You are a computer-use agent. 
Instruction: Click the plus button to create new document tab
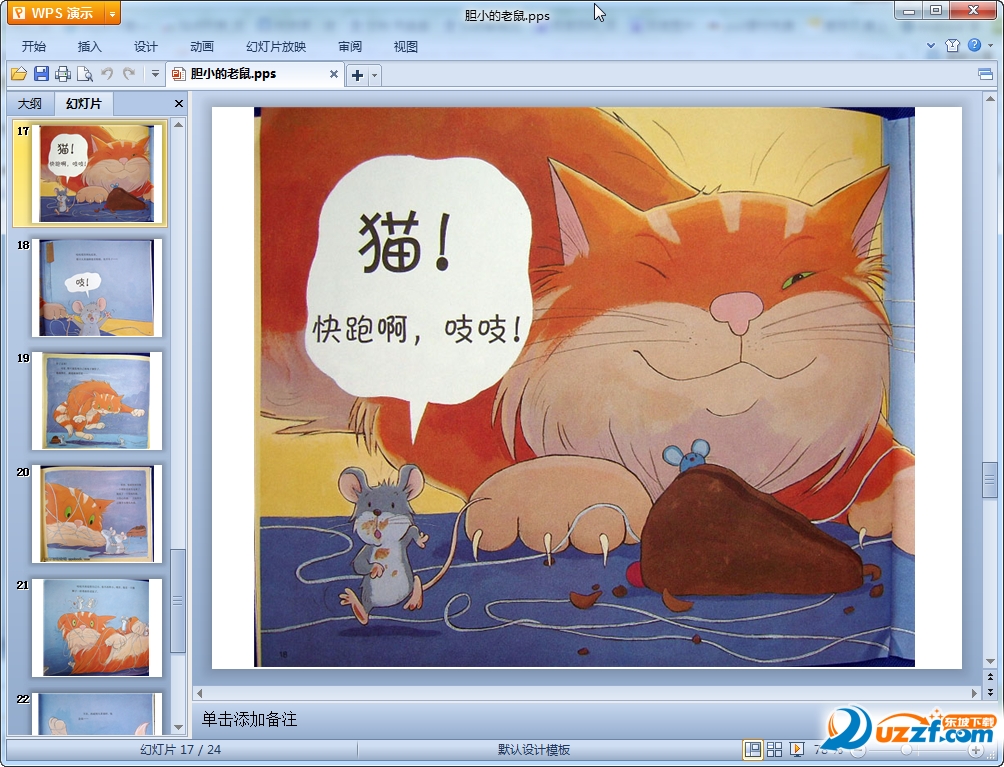(357, 75)
